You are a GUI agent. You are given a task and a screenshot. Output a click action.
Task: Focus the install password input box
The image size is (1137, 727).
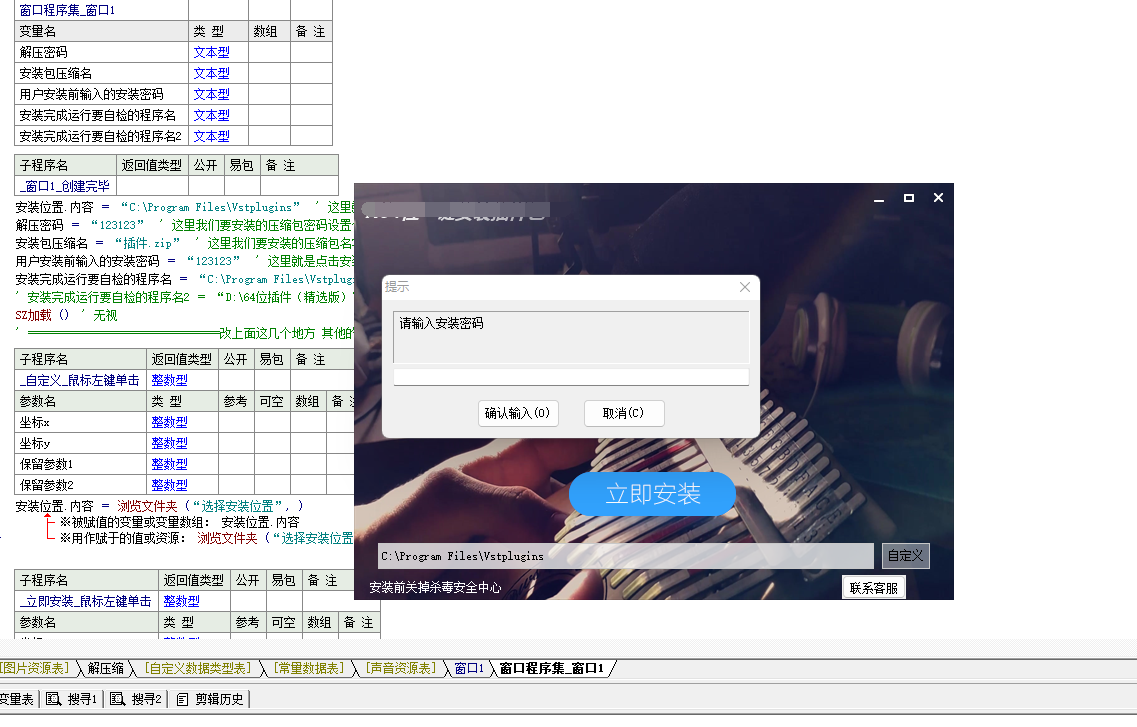point(570,377)
